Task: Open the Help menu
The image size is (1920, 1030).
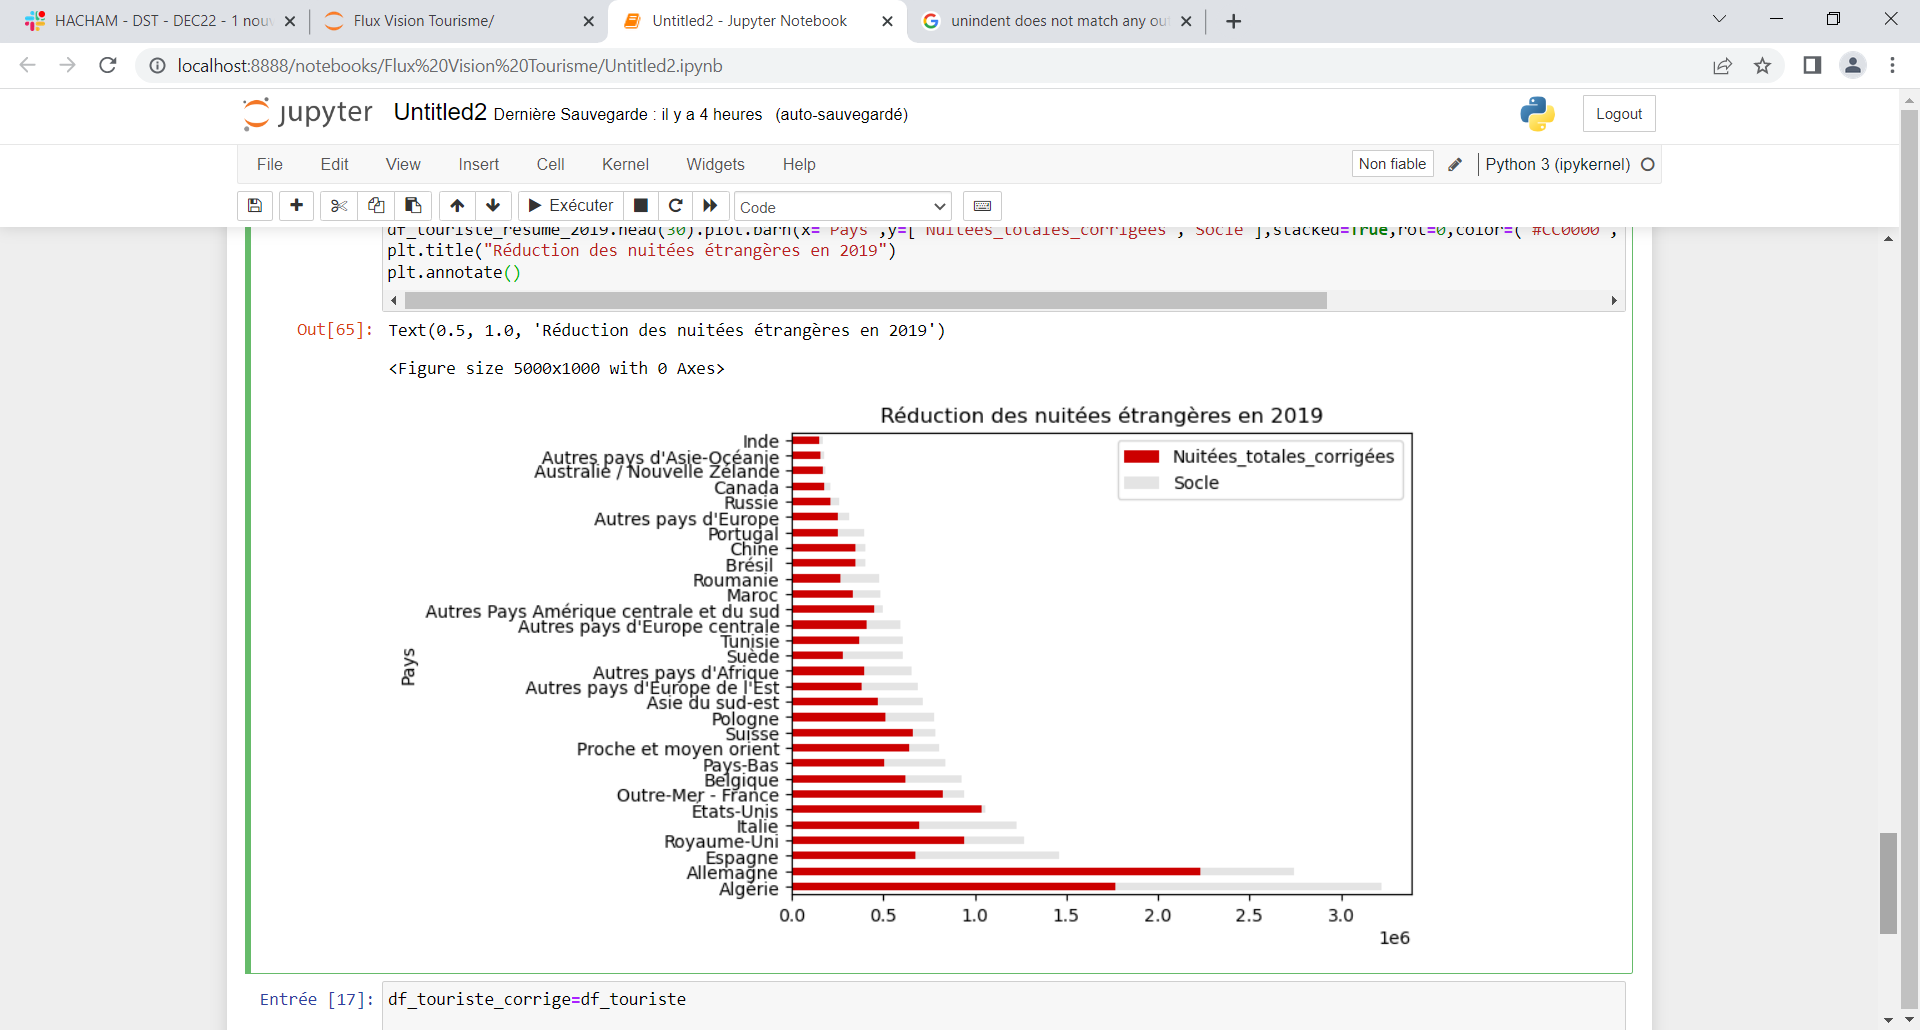Action: [799, 164]
